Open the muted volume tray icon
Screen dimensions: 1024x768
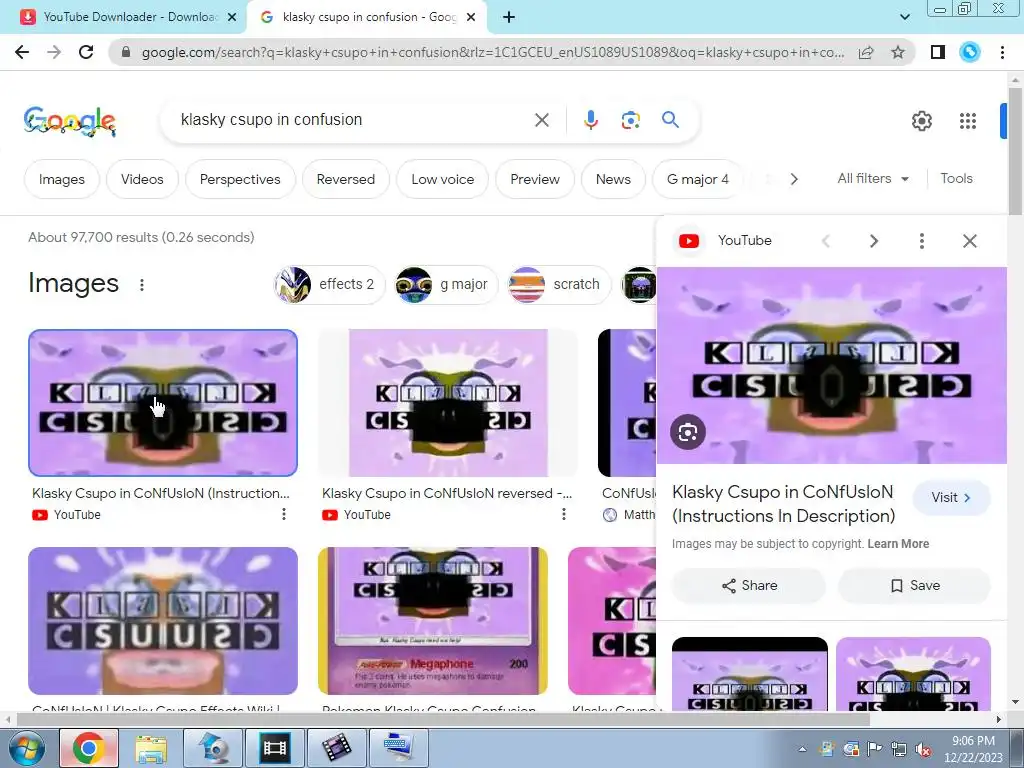[x=923, y=750]
